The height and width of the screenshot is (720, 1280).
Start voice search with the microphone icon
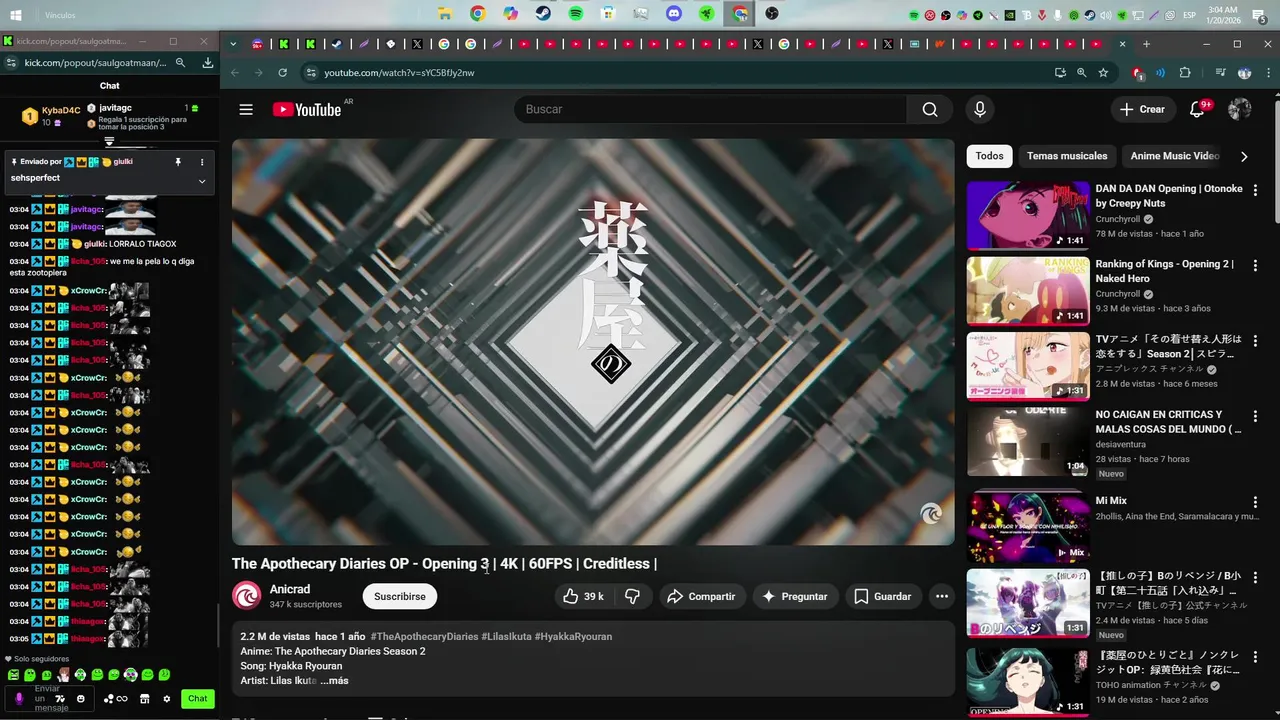[980, 109]
